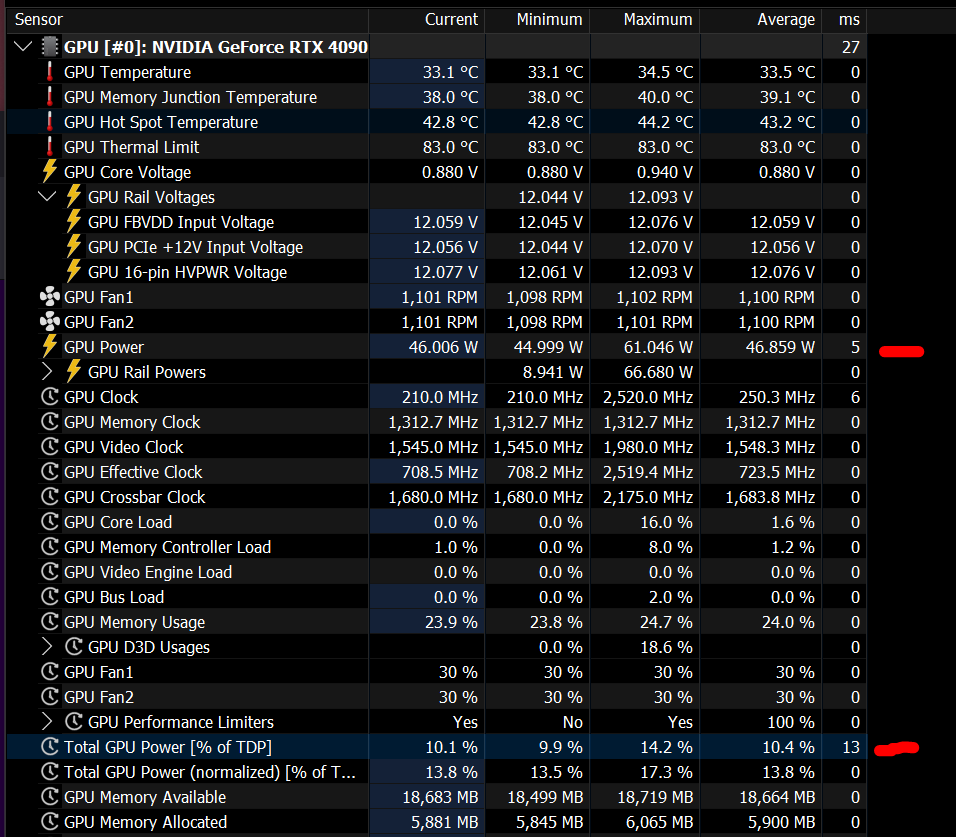Click the gauge icon for GPU Memory Controller Load

click(49, 546)
